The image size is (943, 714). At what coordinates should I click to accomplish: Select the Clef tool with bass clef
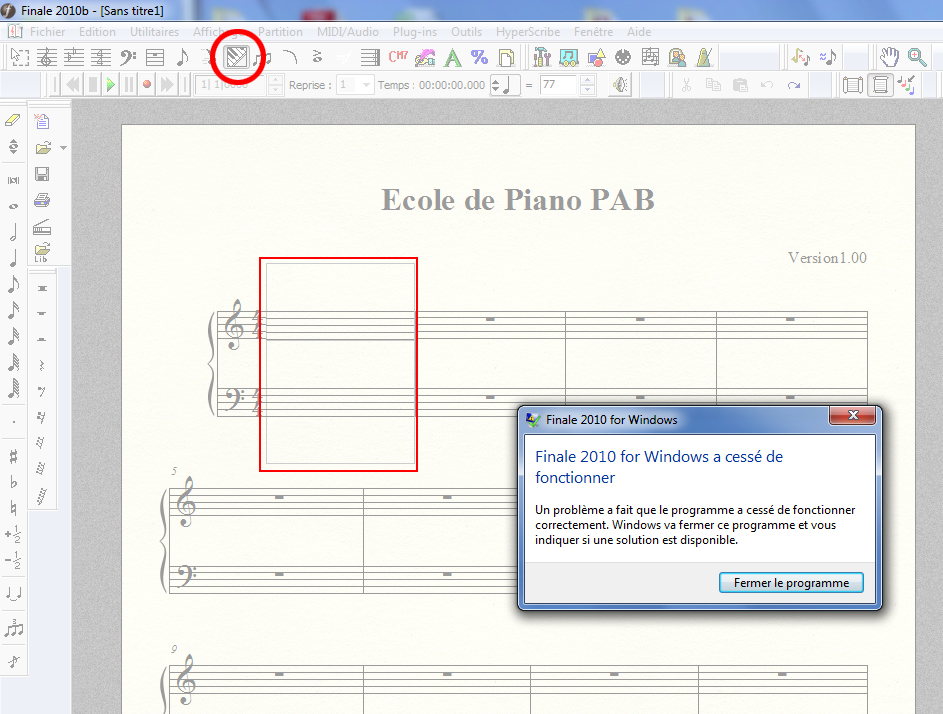(128, 58)
